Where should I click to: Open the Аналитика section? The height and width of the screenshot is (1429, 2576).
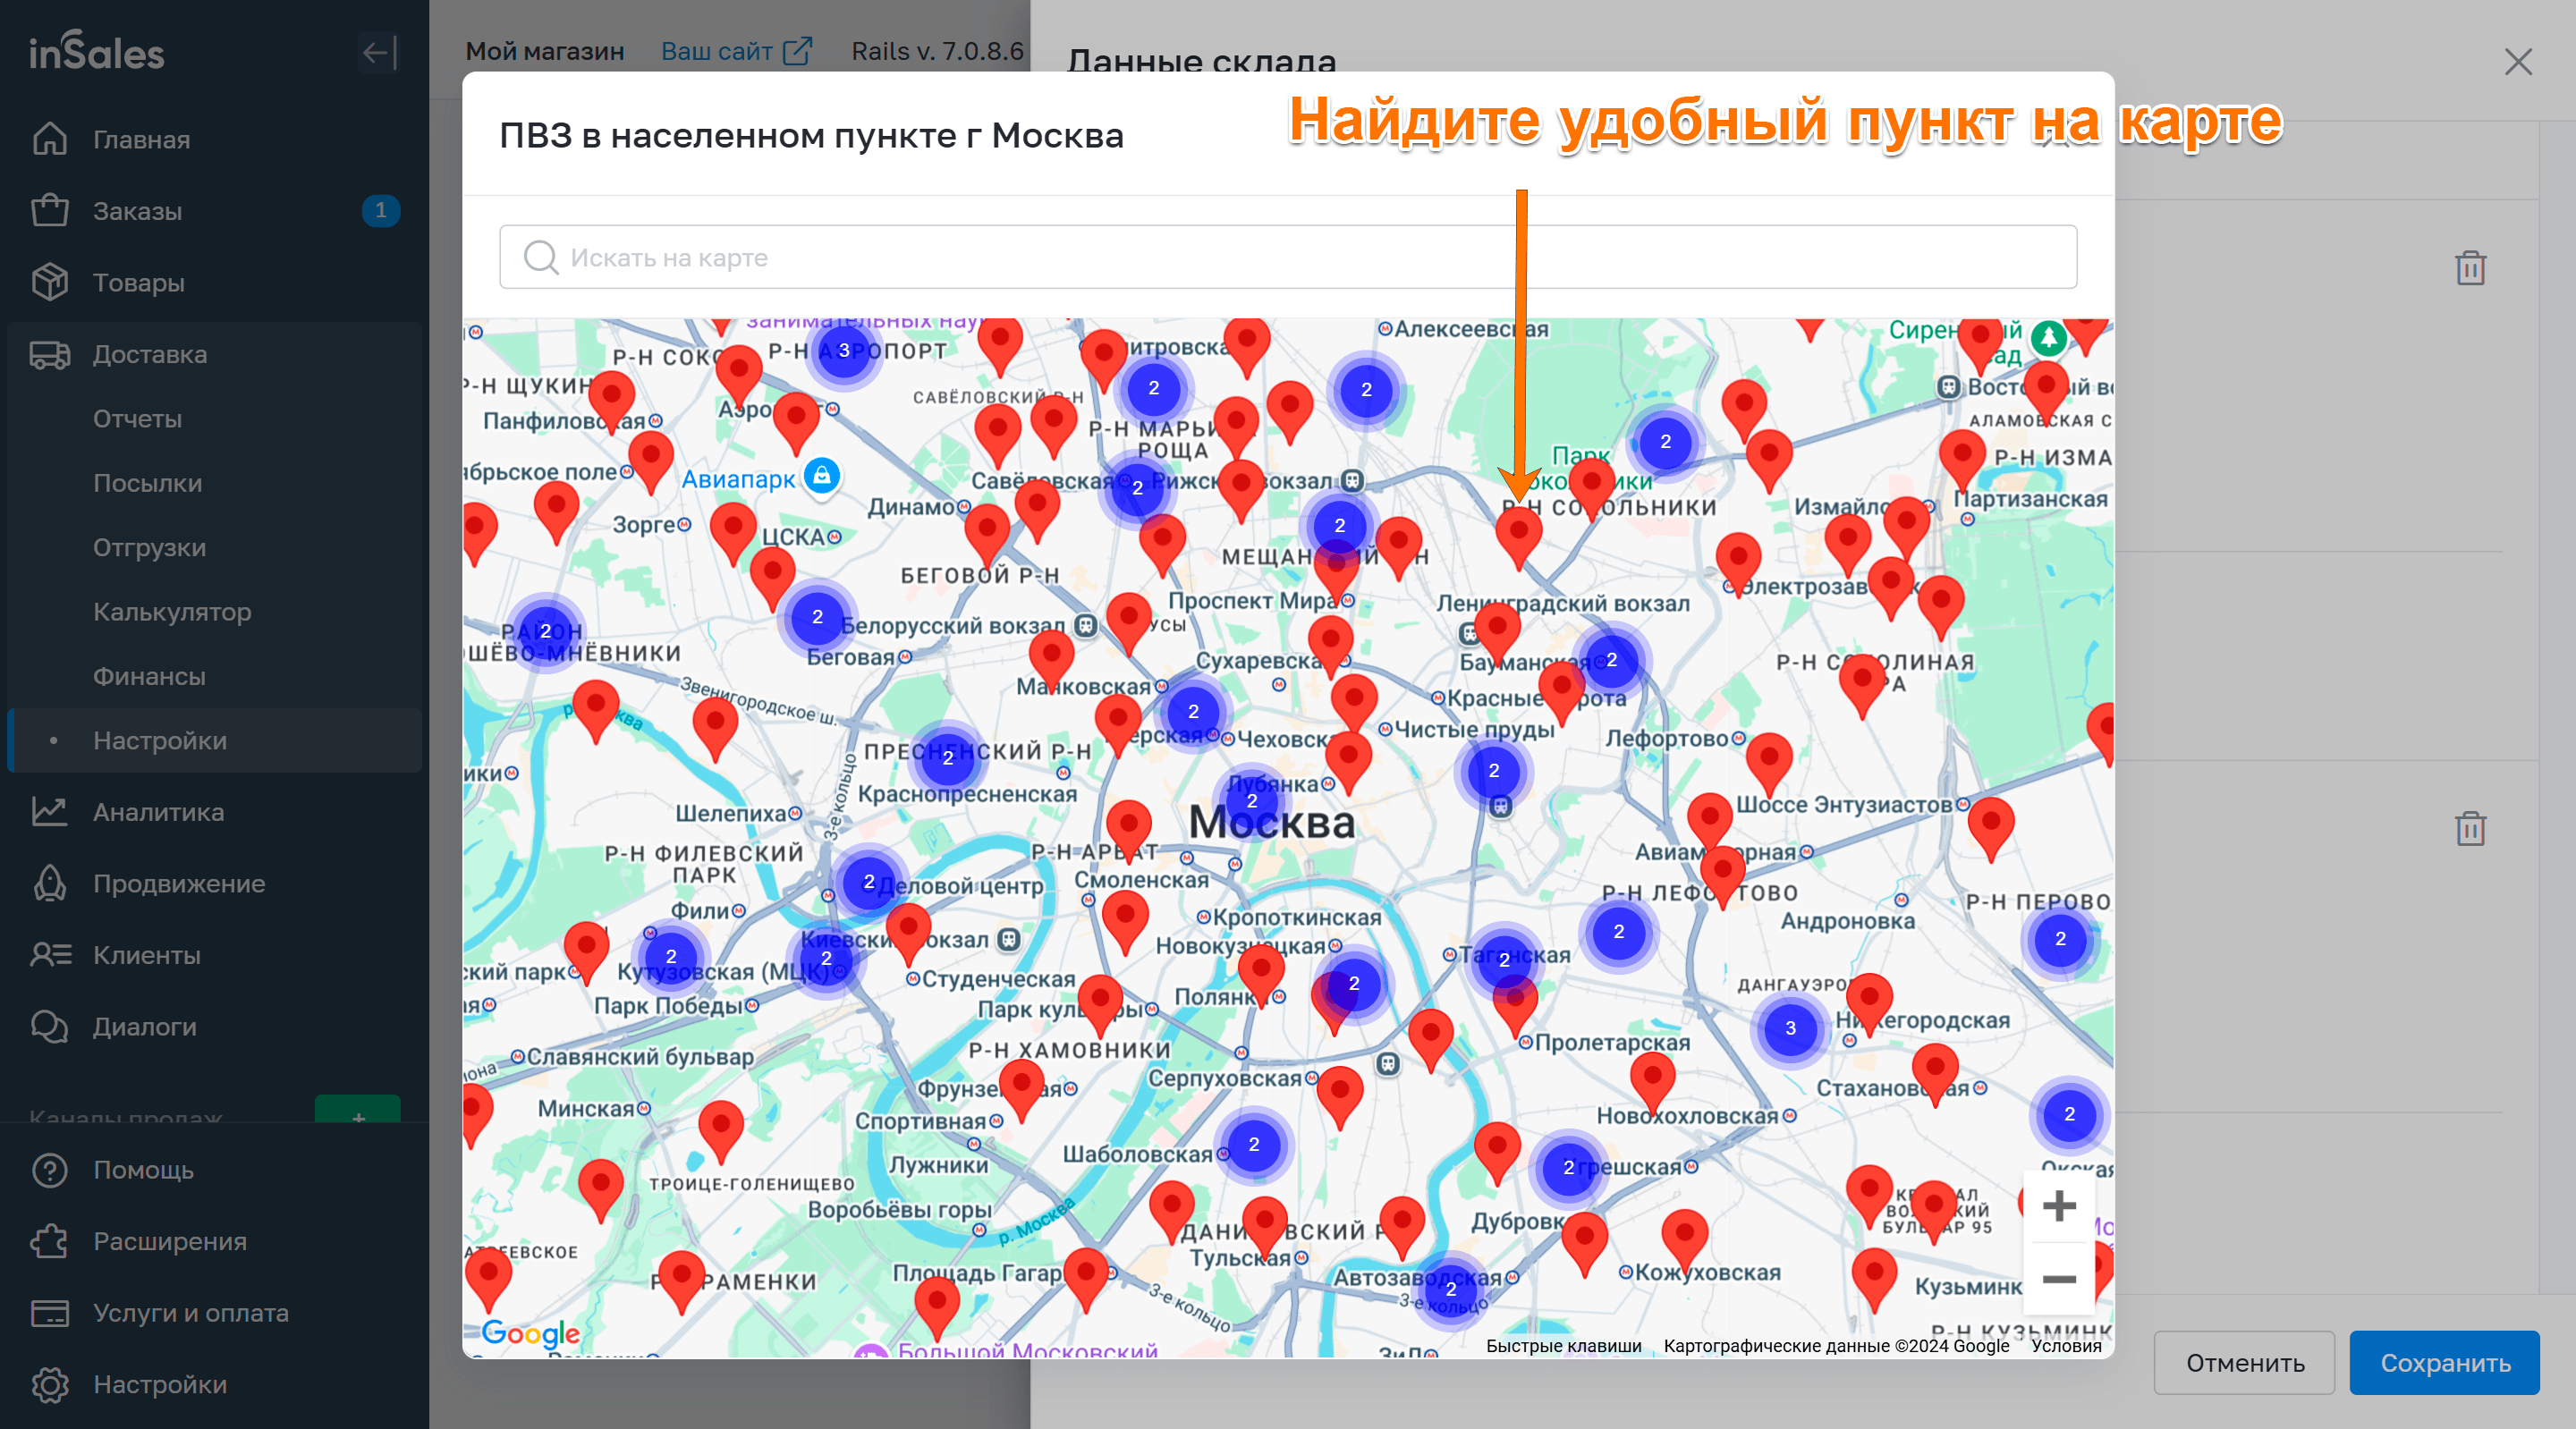coord(158,812)
